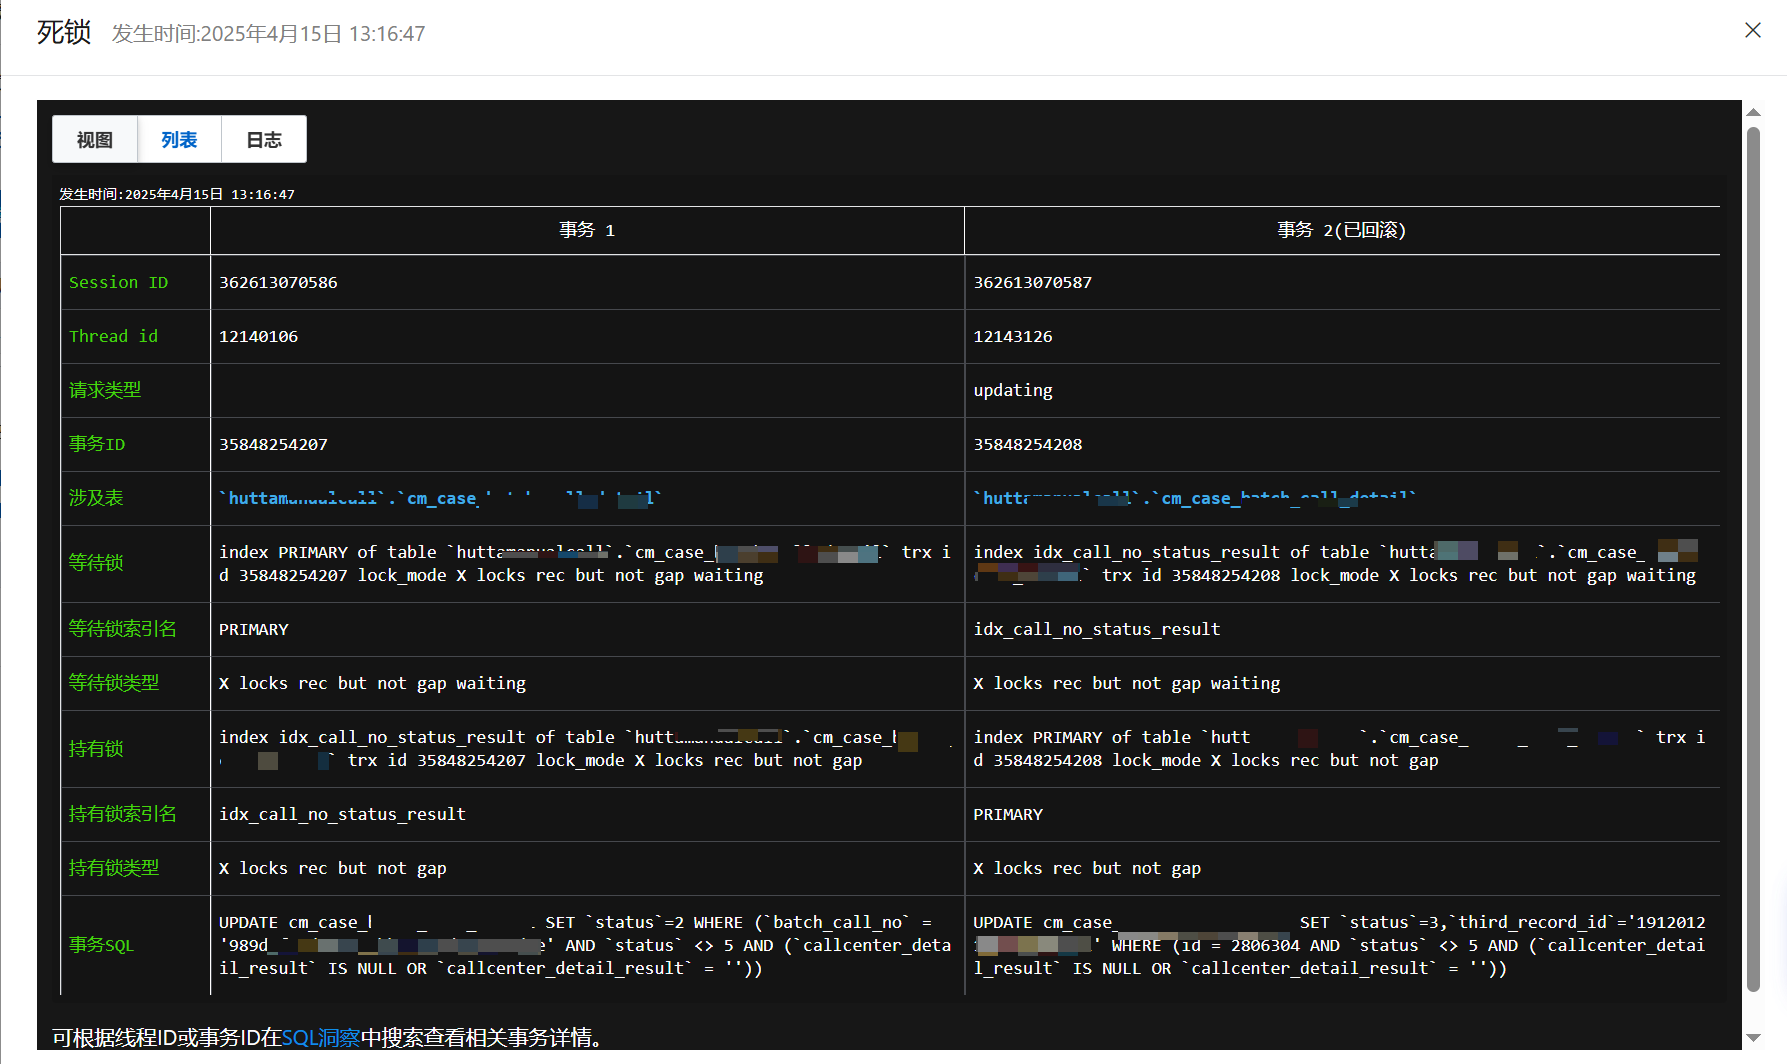The image size is (1787, 1064).
Task: Click the 等待锁索引名 row label
Action: [123, 630]
